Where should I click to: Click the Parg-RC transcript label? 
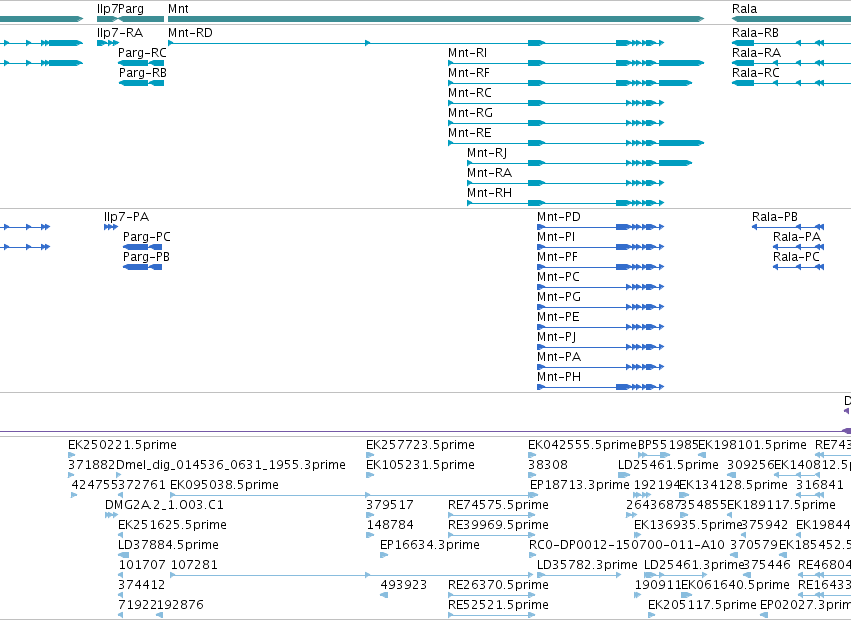(x=142, y=53)
